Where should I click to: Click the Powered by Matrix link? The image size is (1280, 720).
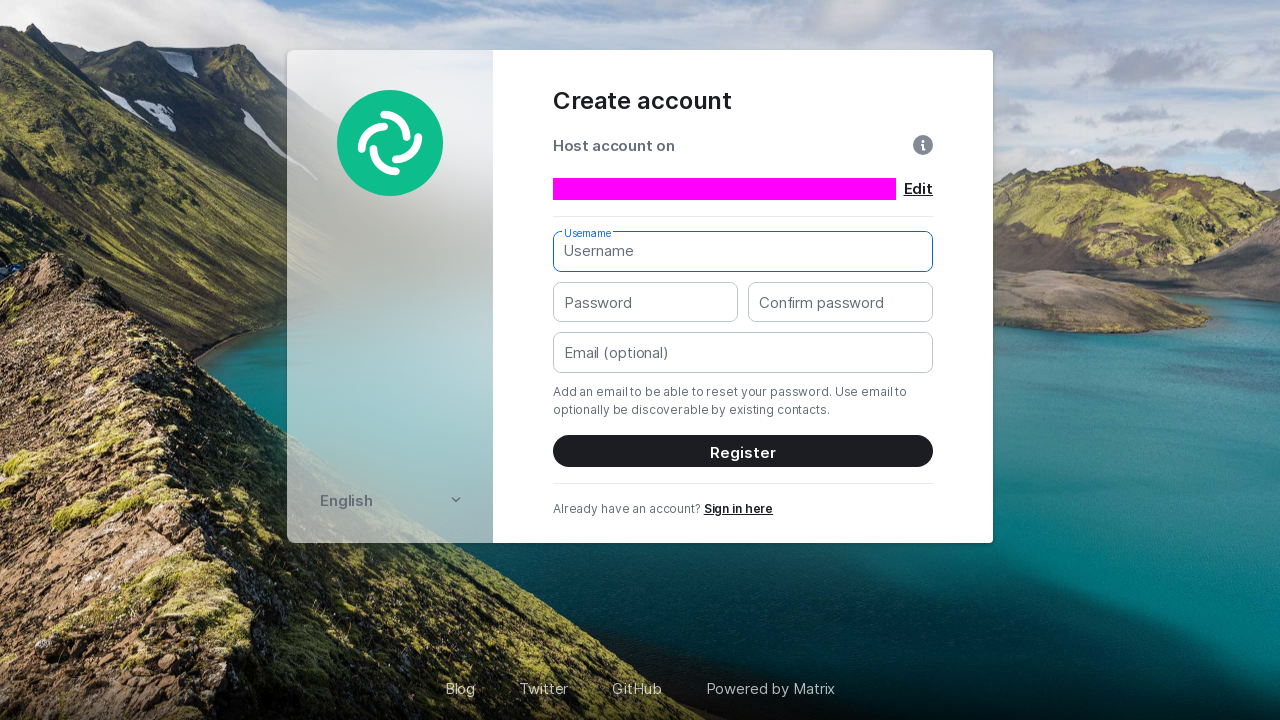click(771, 689)
